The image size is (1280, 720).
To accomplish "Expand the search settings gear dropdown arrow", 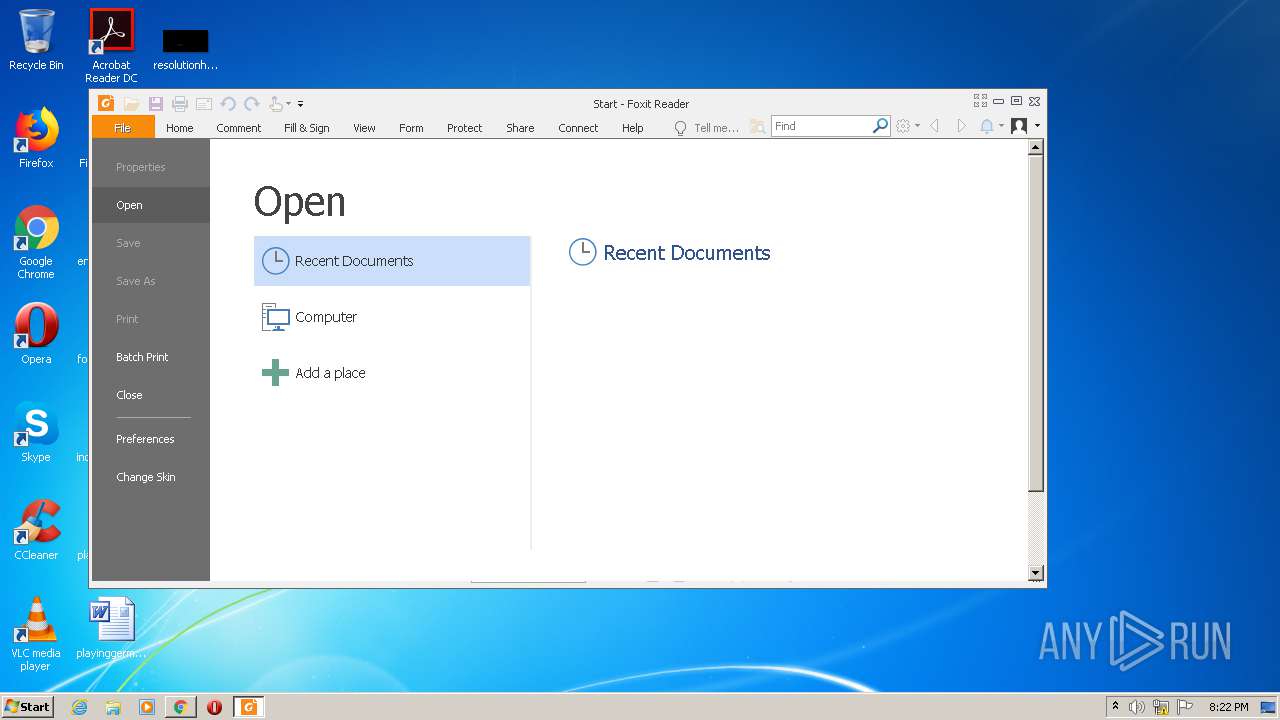I will [917, 126].
